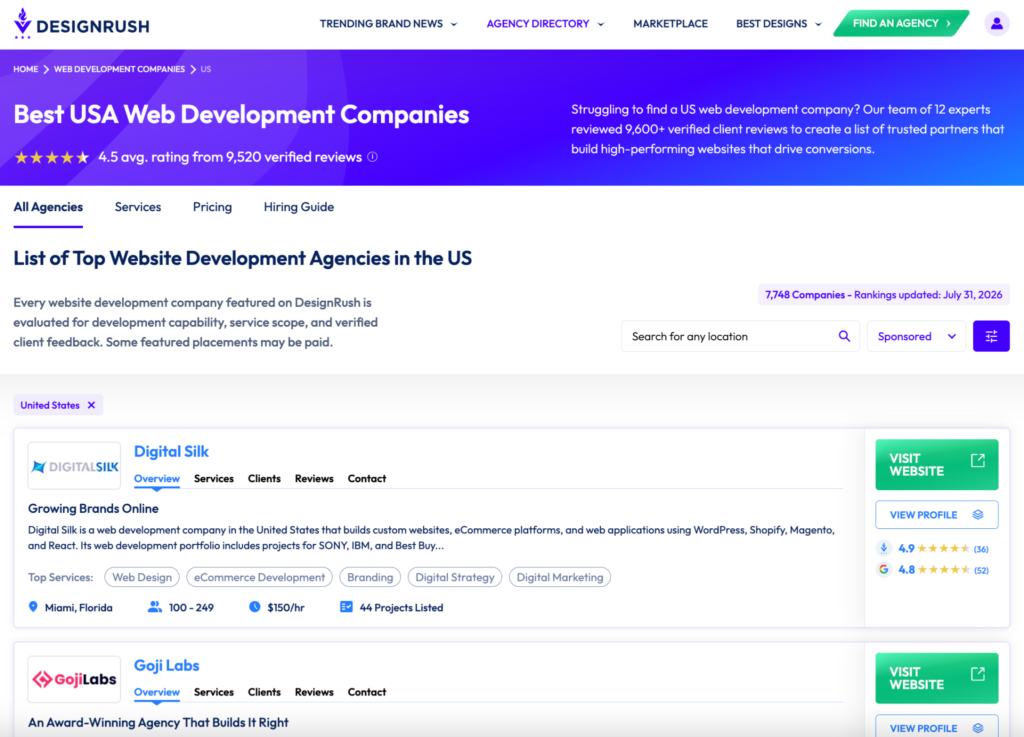This screenshot has height=737, width=1024.
Task: Click the DesignRush logo
Action: pos(82,24)
